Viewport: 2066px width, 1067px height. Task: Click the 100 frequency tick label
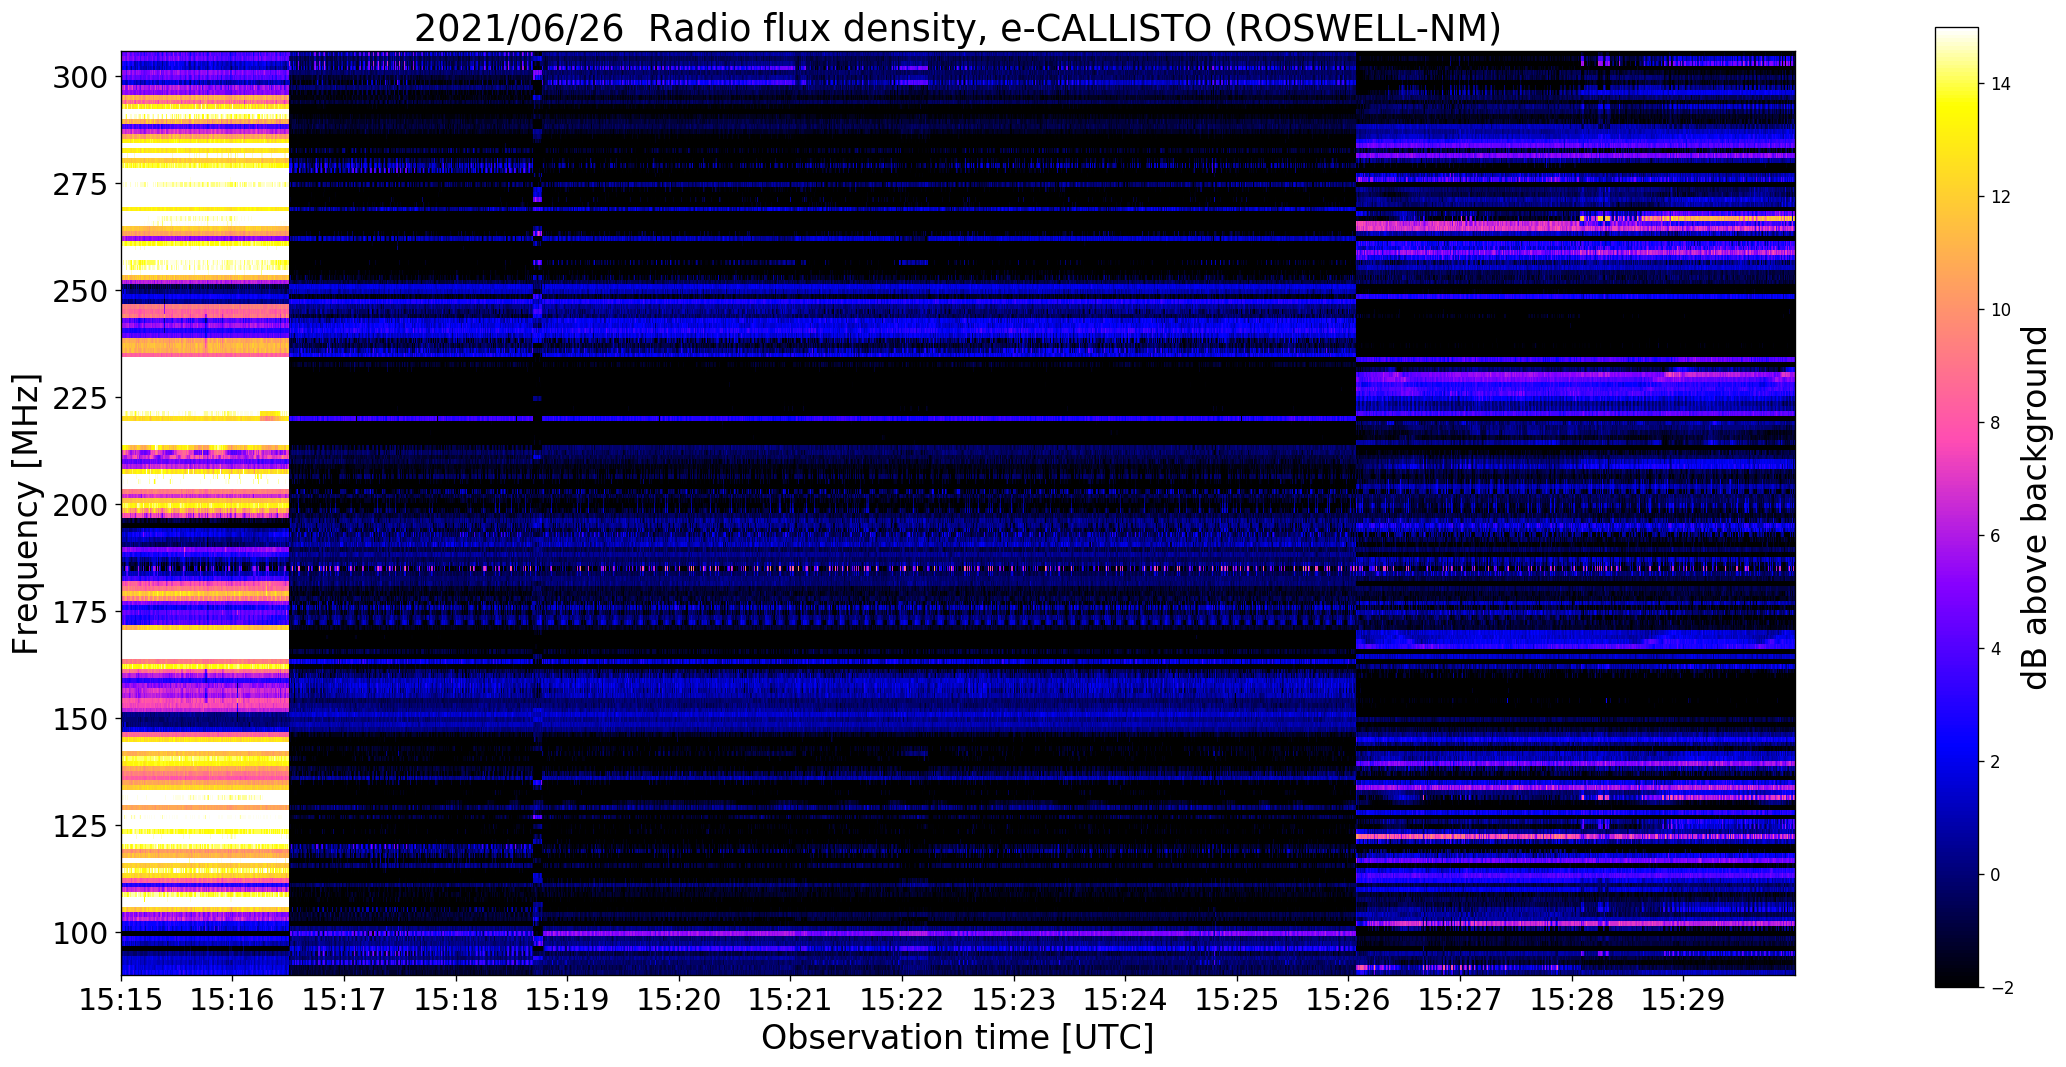click(81, 933)
